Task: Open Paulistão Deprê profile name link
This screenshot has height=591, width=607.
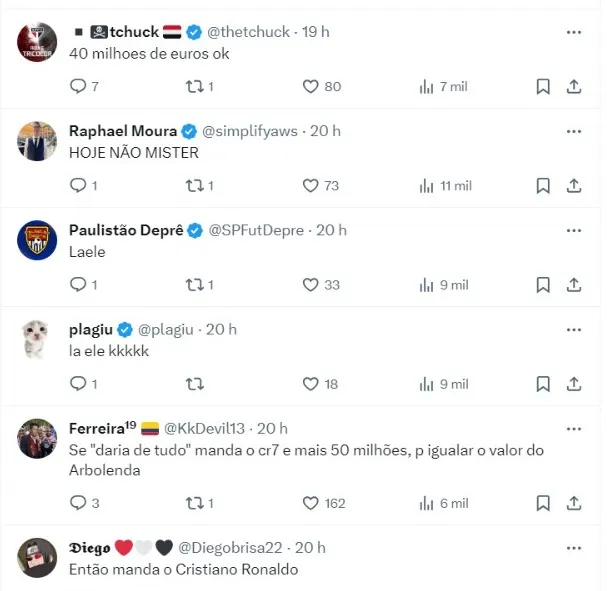Action: pos(126,230)
